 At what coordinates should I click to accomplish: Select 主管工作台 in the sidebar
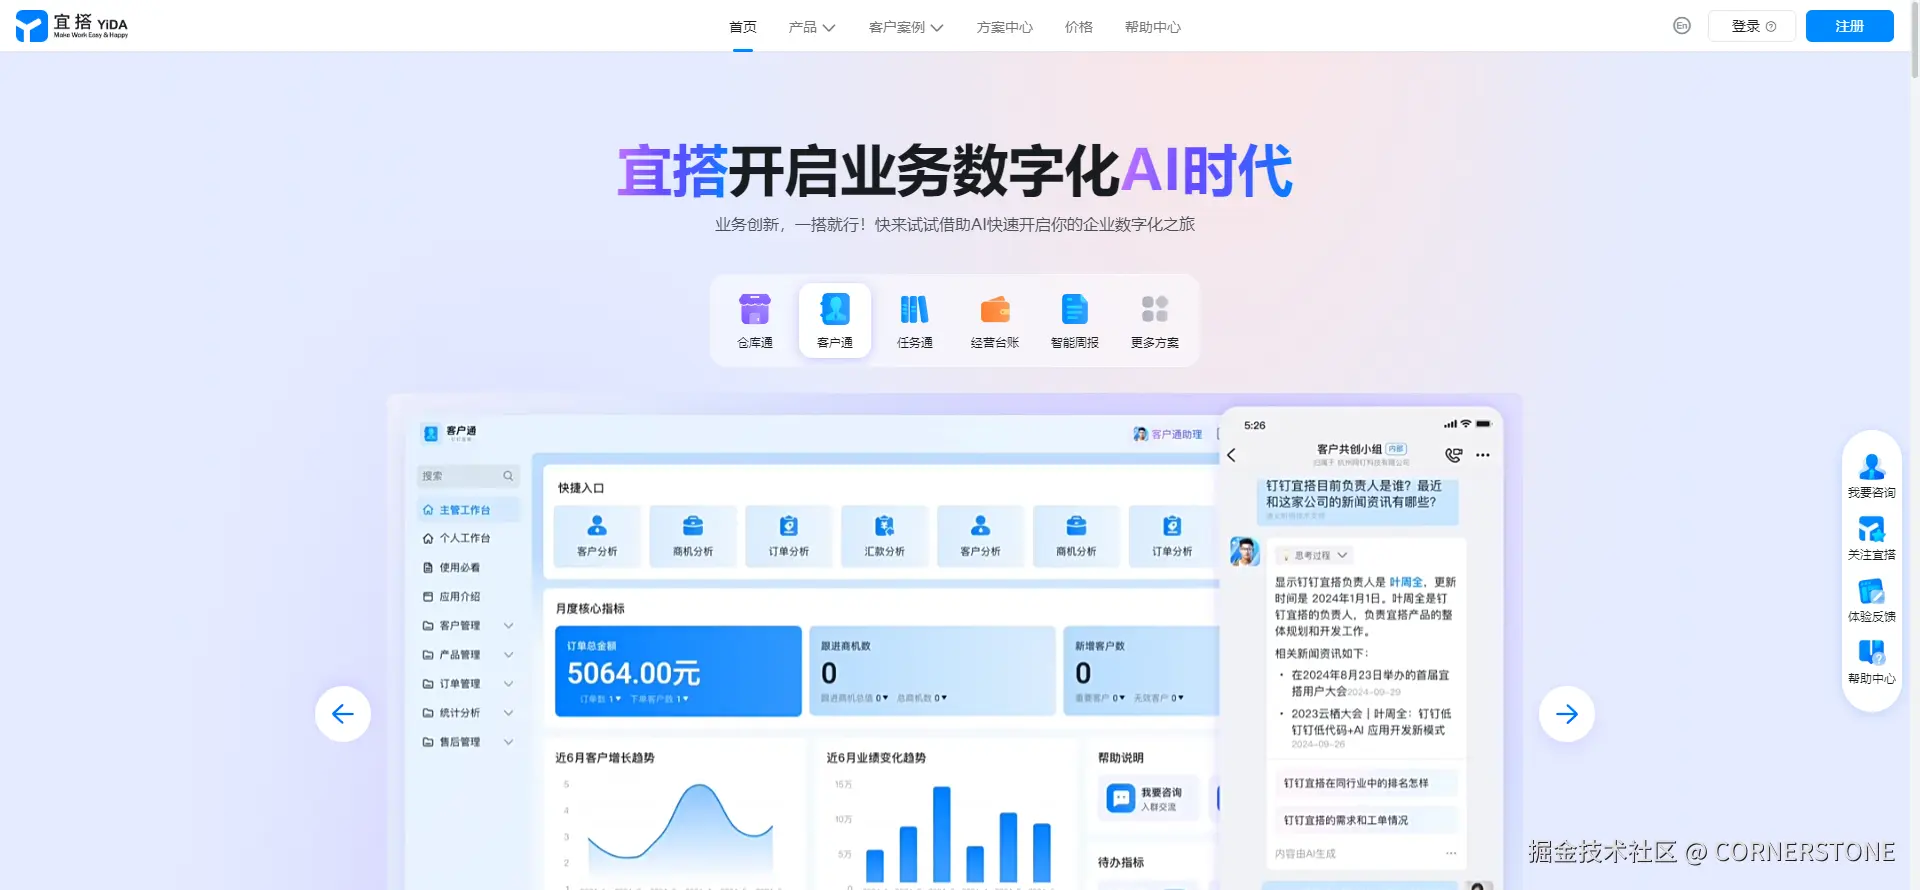pos(468,510)
